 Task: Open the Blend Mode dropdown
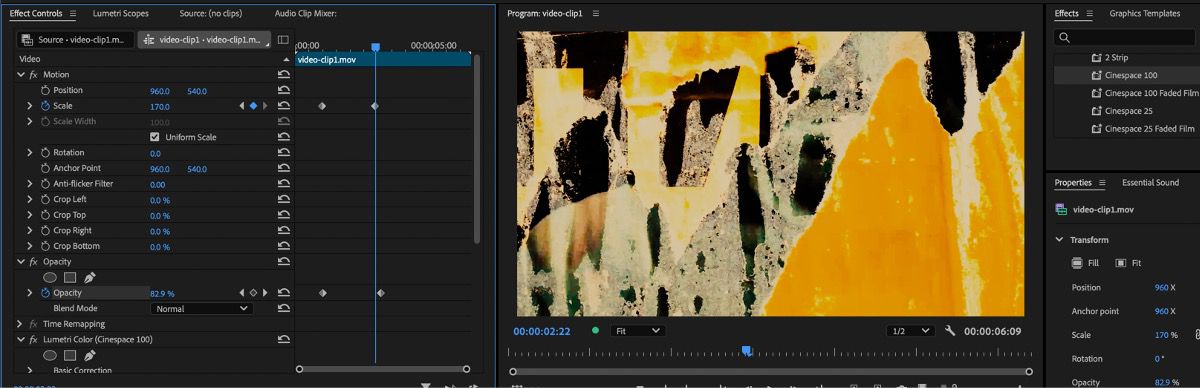(201, 309)
